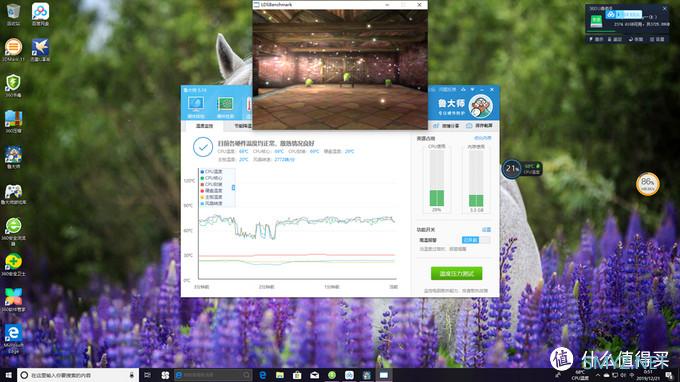
Task: Open Microsoft Store from the taskbar
Action: (297, 375)
